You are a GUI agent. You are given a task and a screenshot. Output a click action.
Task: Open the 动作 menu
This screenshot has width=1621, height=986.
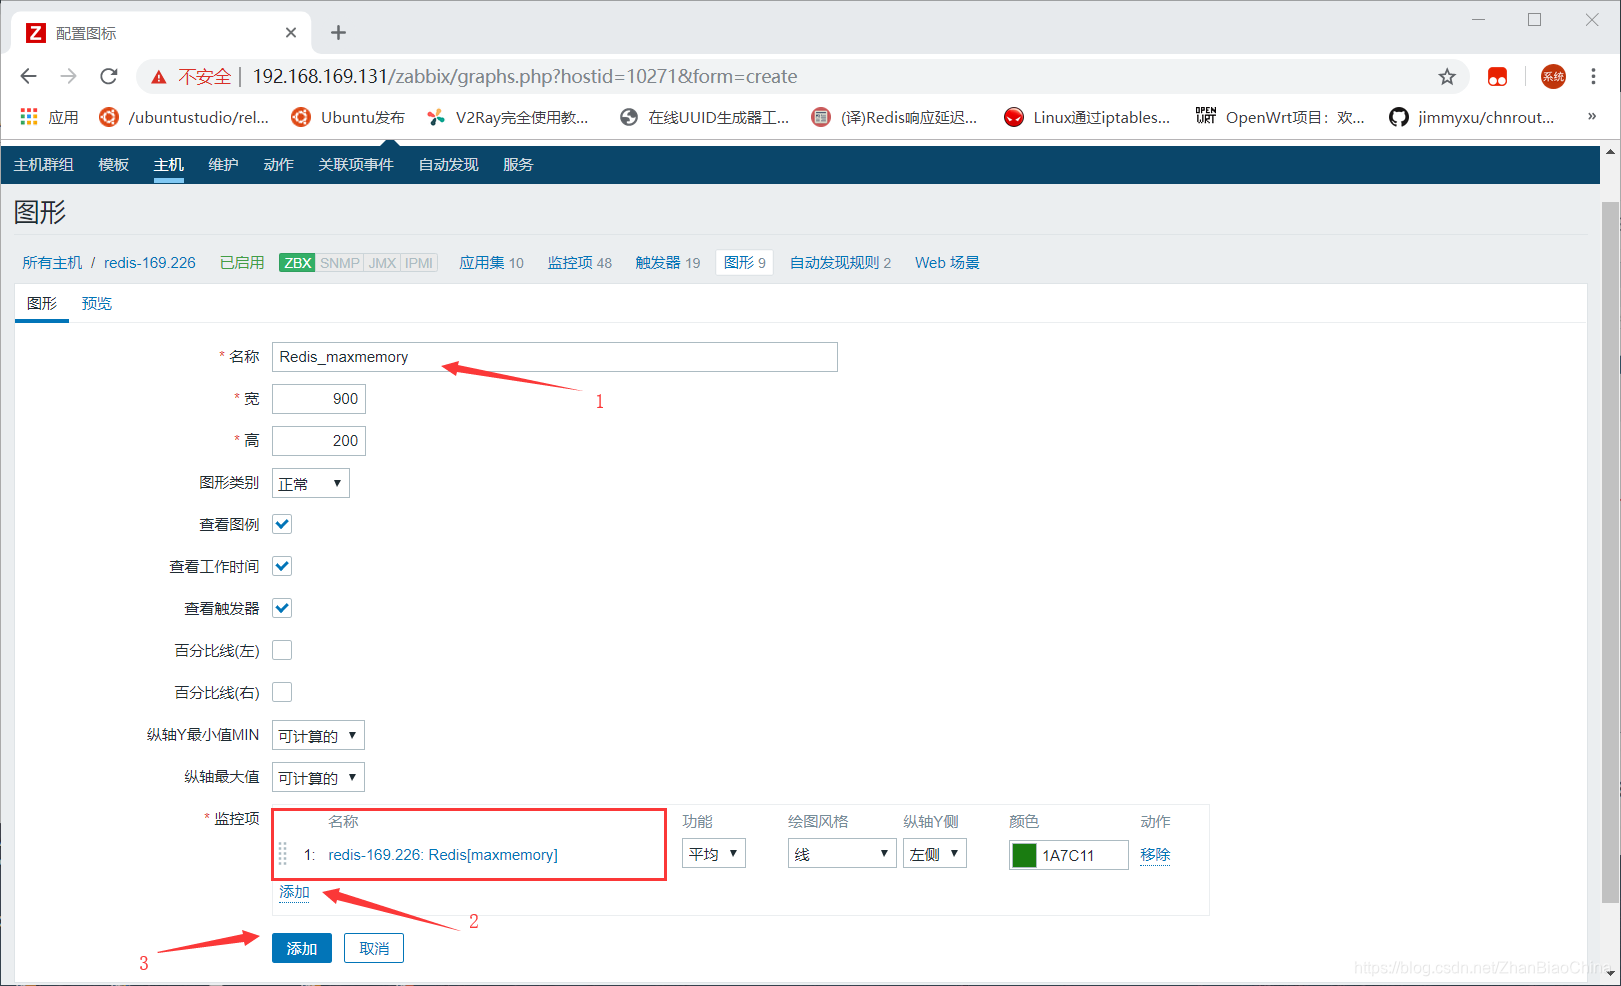click(278, 165)
